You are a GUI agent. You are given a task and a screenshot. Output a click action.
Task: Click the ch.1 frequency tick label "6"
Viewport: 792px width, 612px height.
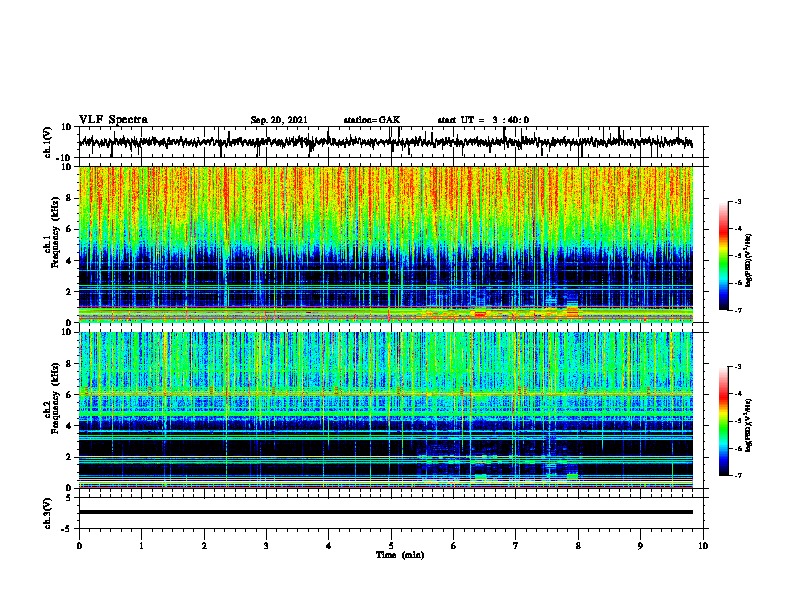point(69,229)
